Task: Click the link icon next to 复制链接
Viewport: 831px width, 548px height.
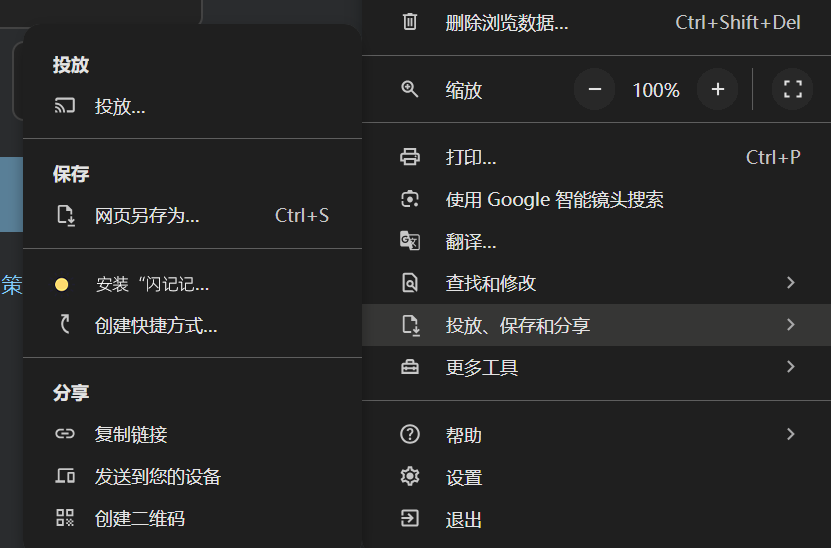Action: [x=65, y=434]
